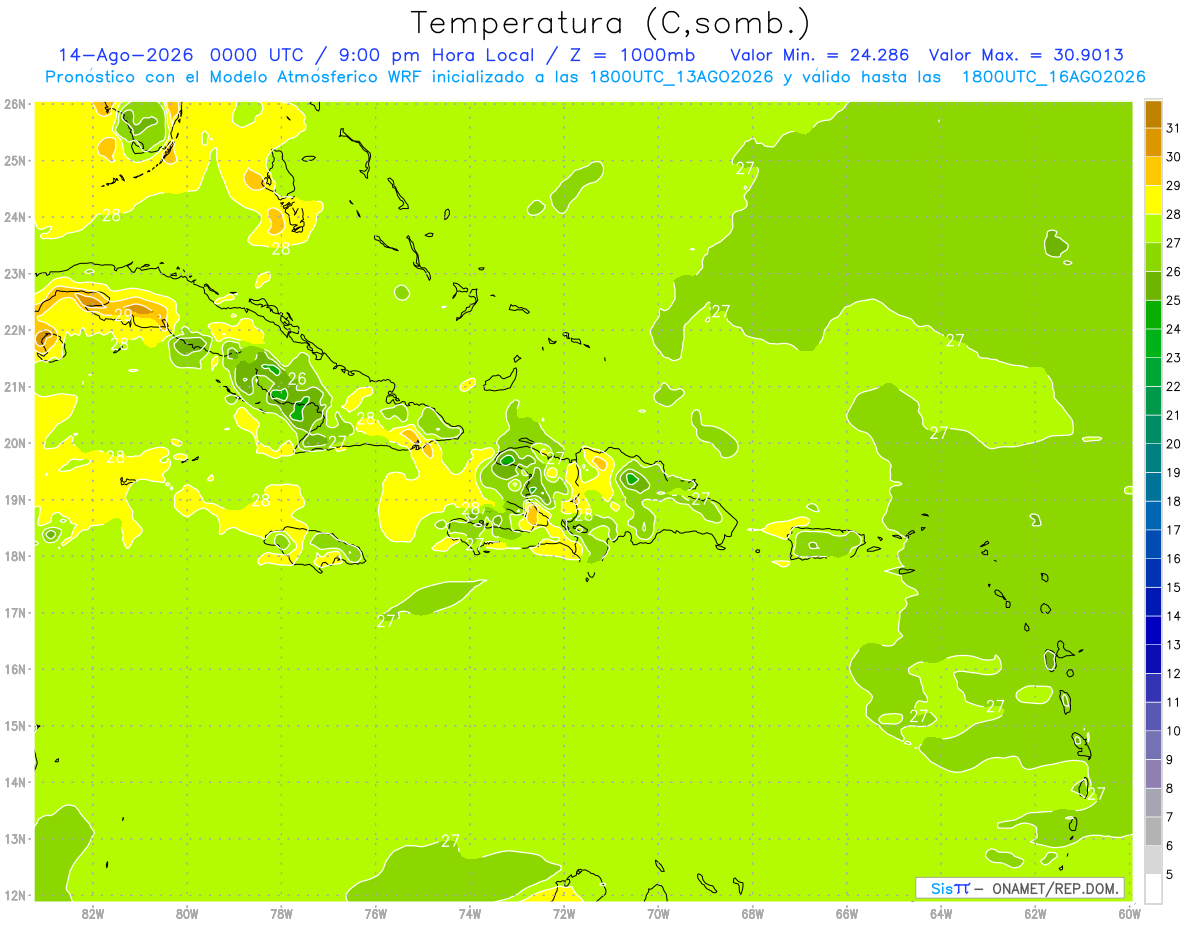Click the '60W' longitude axis label
The image size is (1200, 927).
(1130, 913)
